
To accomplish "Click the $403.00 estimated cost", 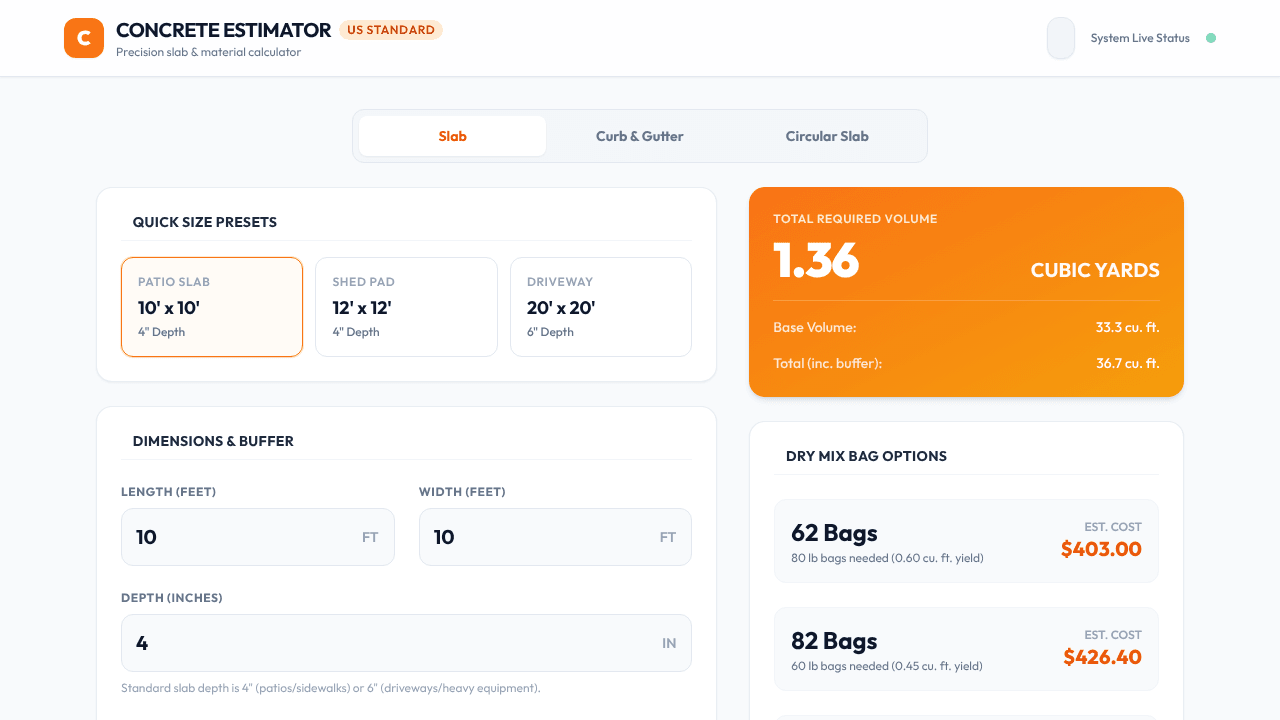I will click(1101, 548).
